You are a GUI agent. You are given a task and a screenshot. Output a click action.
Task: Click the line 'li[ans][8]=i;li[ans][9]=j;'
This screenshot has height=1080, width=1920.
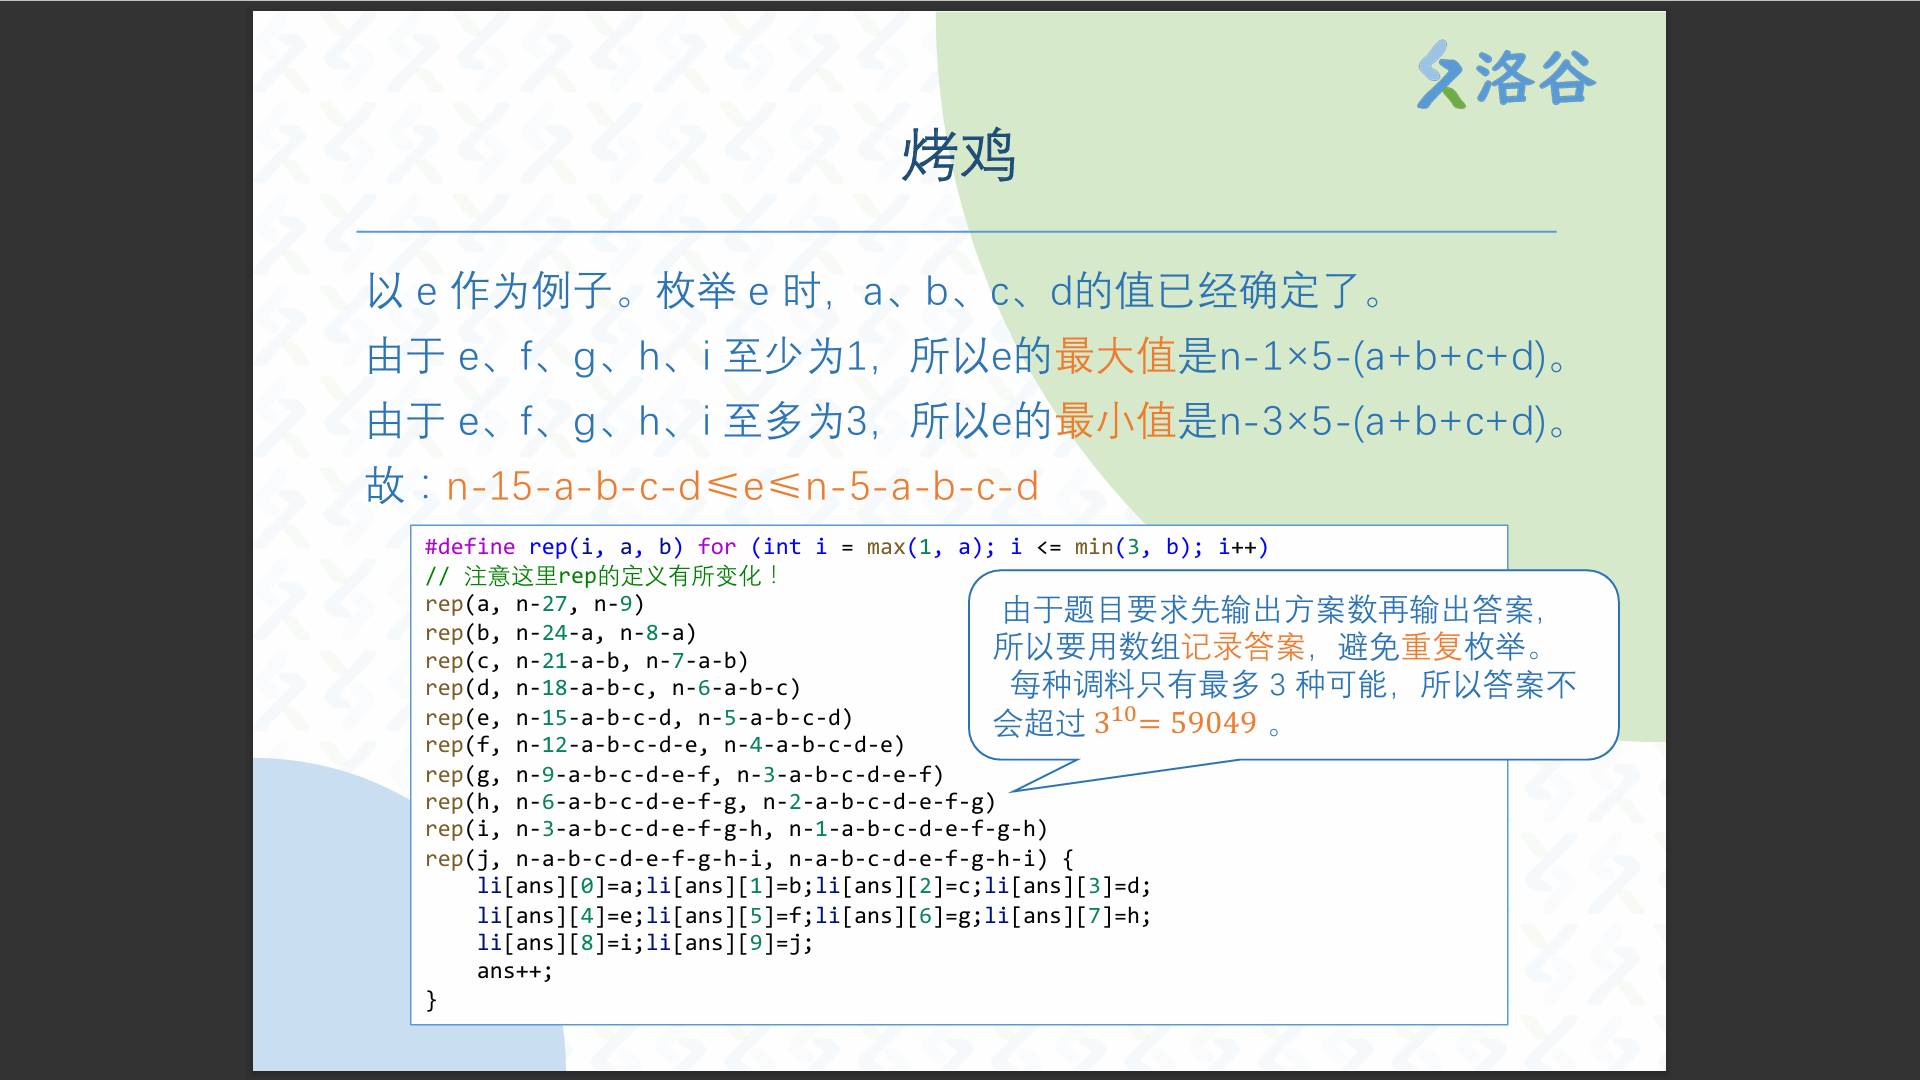coord(645,943)
